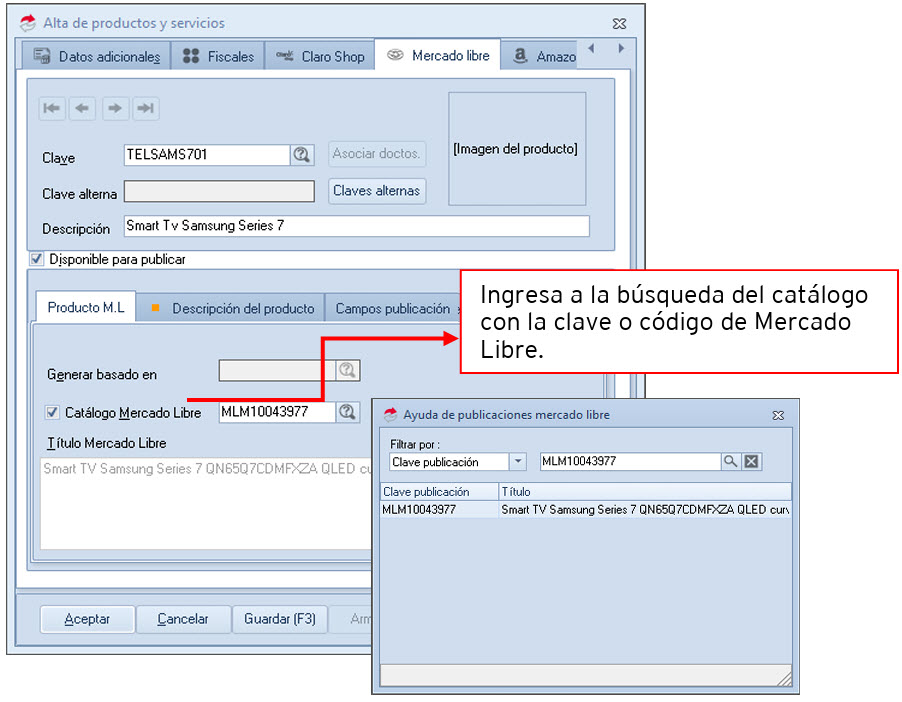
Task: Jump to last record arrow
Action: point(146,109)
